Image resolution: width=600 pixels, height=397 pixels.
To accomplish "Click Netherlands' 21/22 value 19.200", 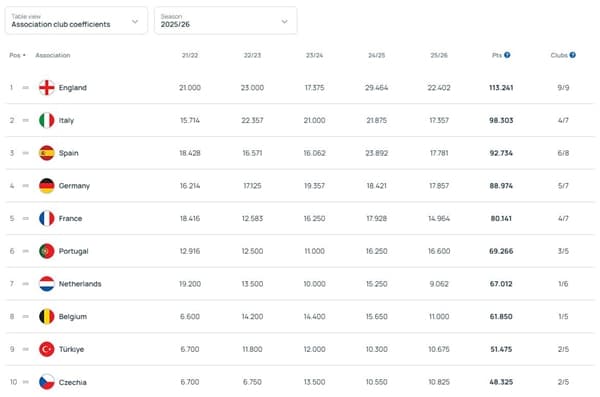I will 190,284.
